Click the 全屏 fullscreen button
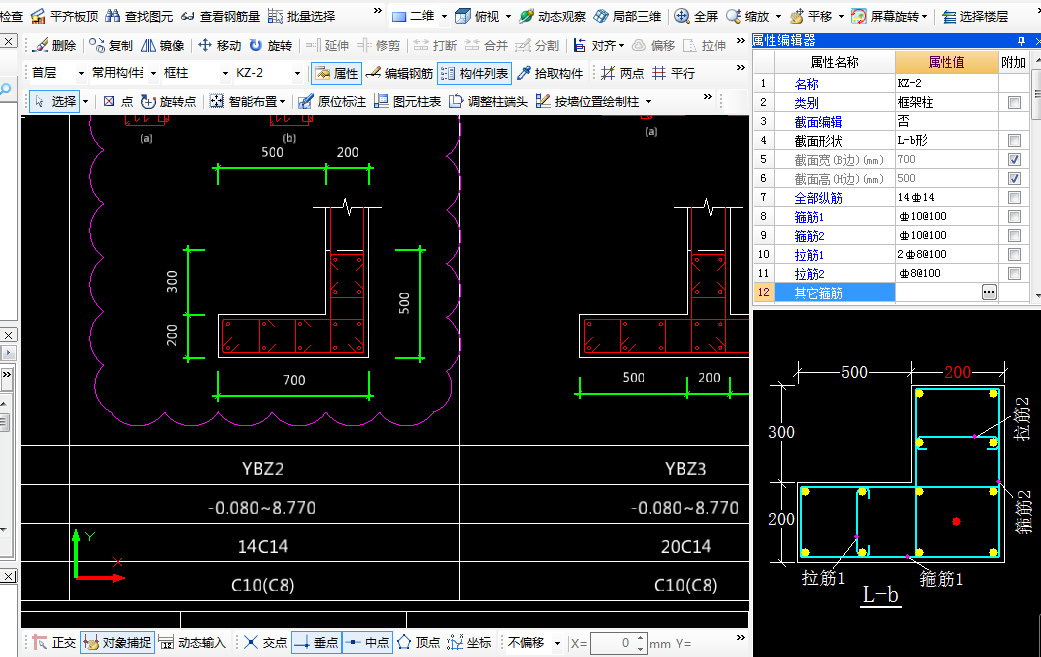 (697, 17)
